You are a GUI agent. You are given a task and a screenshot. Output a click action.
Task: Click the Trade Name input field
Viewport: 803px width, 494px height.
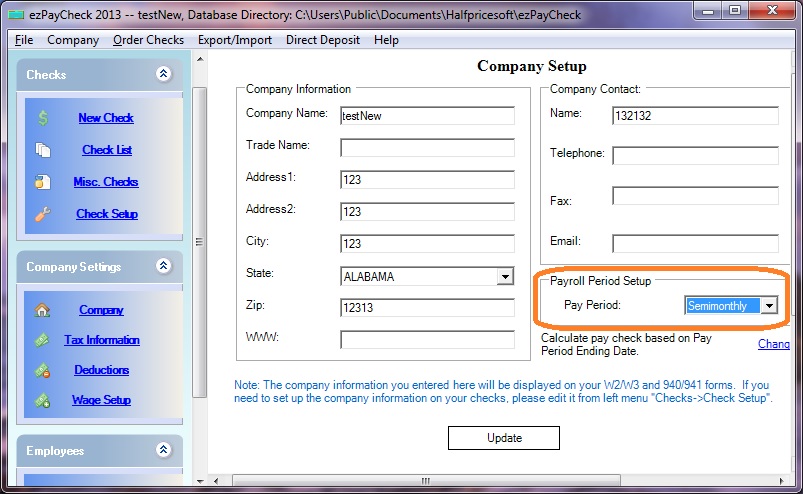coord(427,148)
